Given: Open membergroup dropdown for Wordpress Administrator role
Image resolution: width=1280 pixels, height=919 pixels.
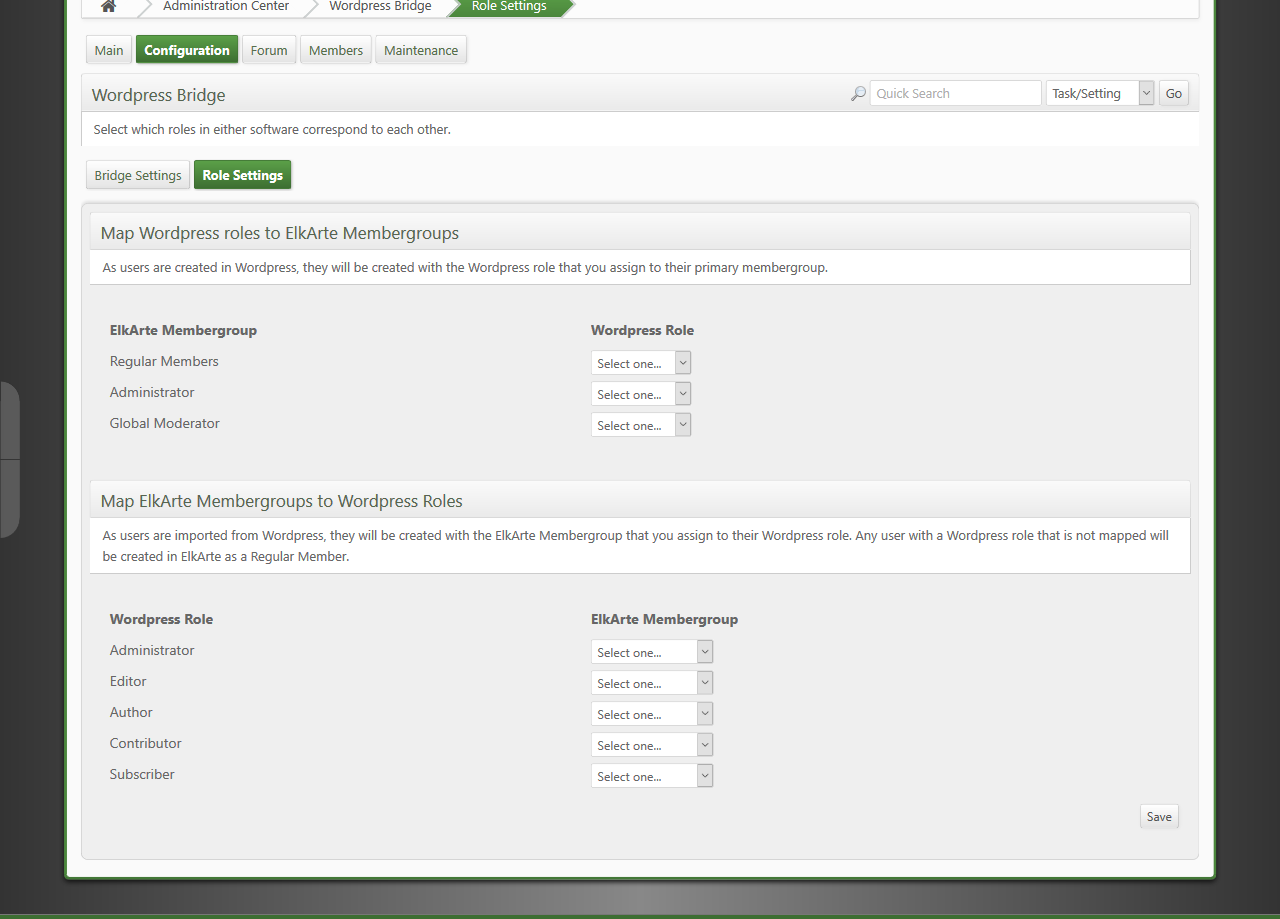Looking at the screenshot, I should tap(652, 652).
